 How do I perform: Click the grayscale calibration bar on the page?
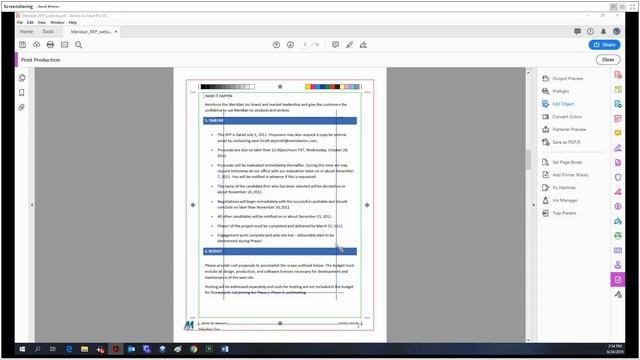227,87
